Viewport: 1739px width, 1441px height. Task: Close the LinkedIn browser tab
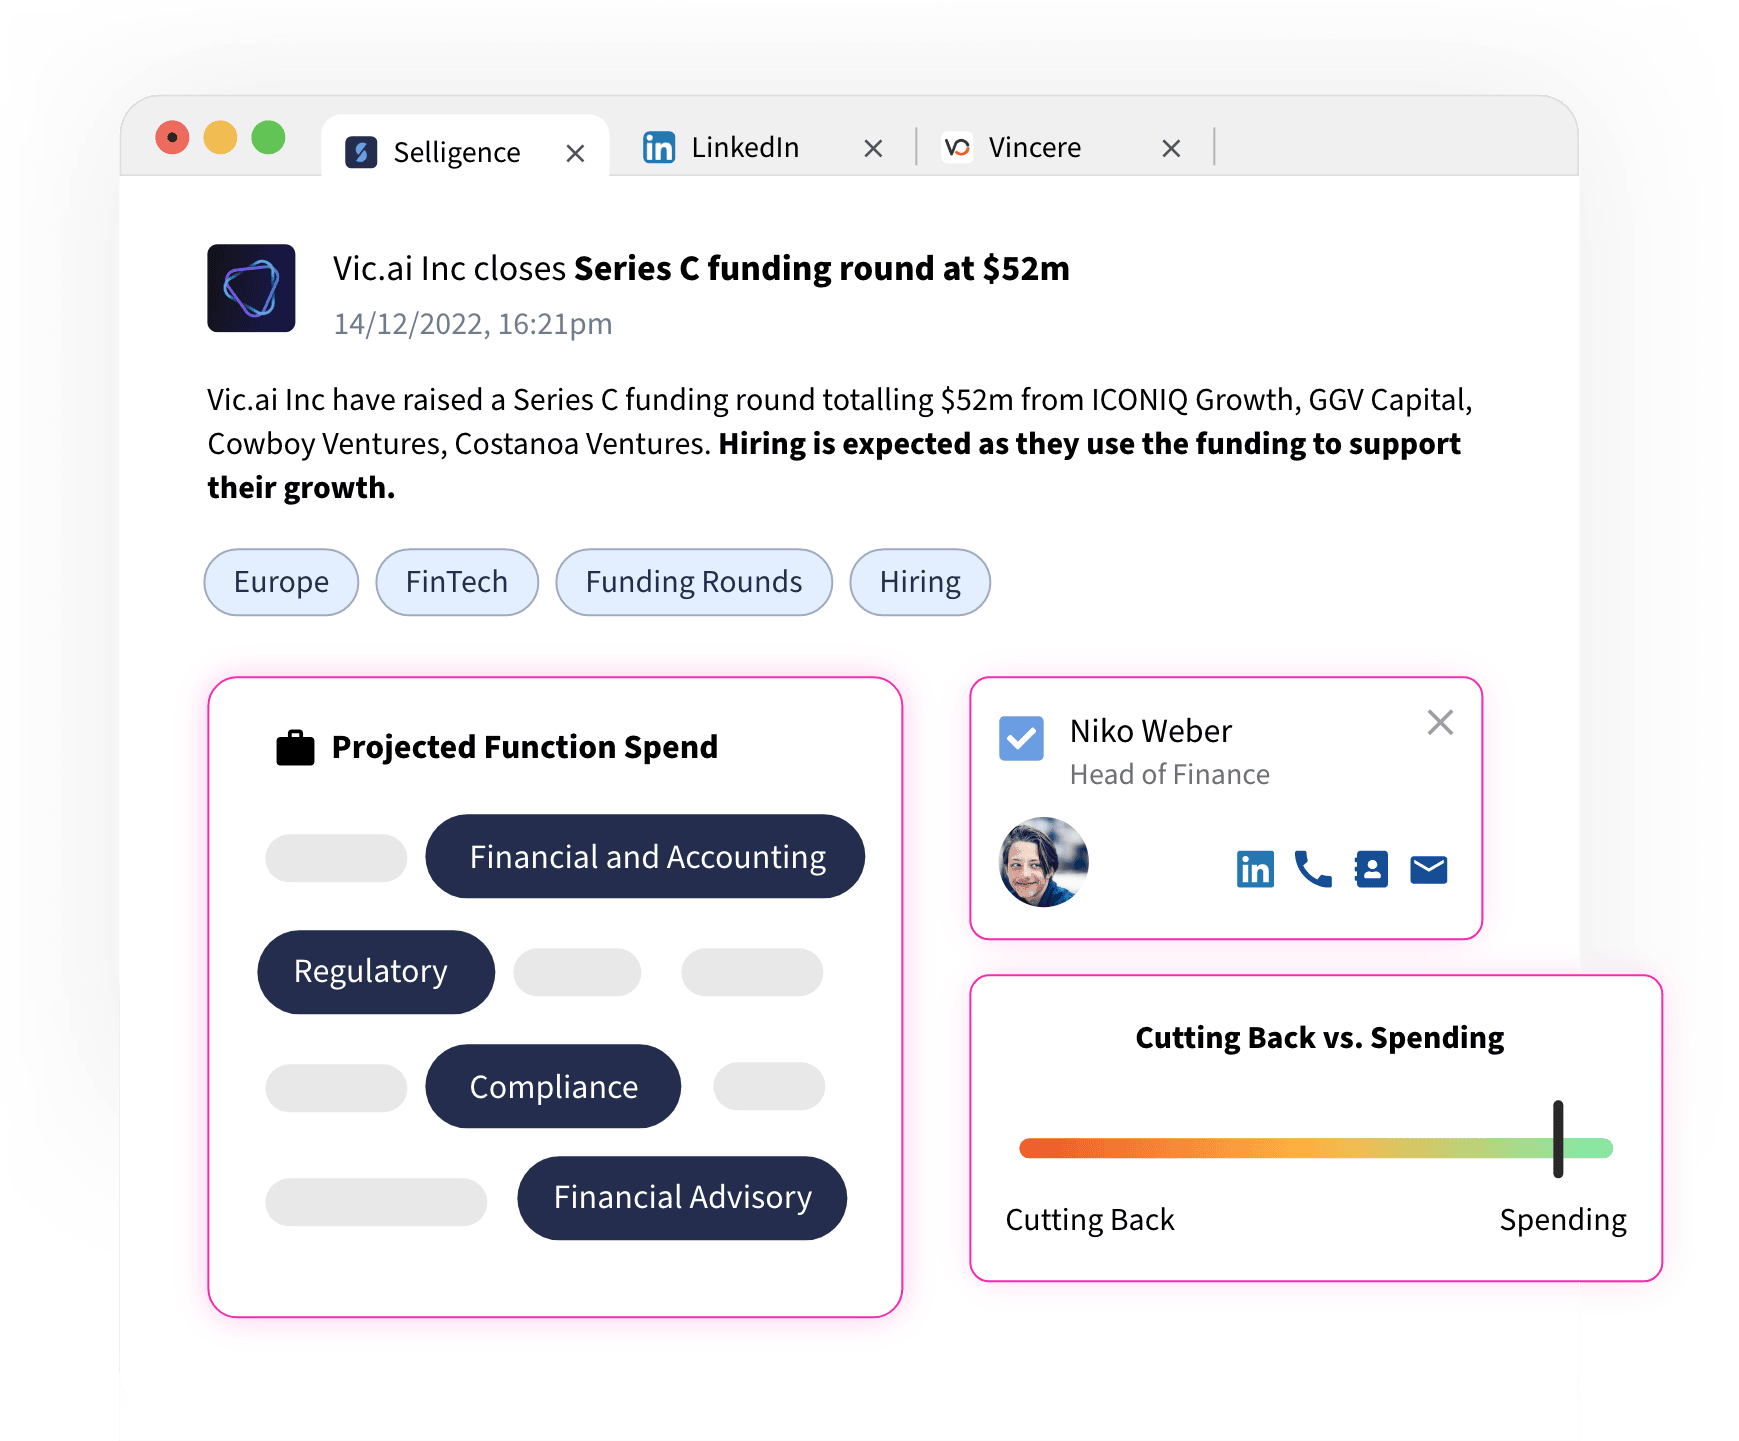pyautogui.click(x=873, y=148)
